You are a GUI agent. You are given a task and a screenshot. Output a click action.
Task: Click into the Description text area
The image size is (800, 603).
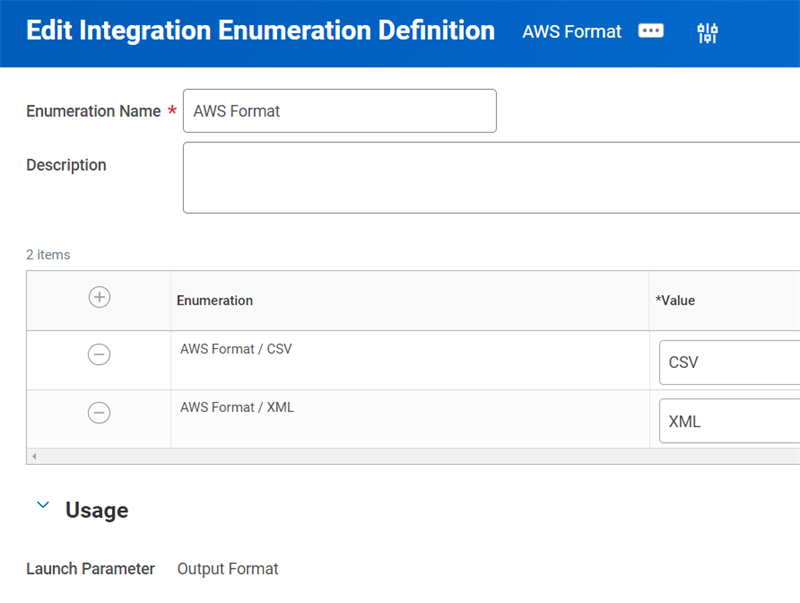coord(491,178)
